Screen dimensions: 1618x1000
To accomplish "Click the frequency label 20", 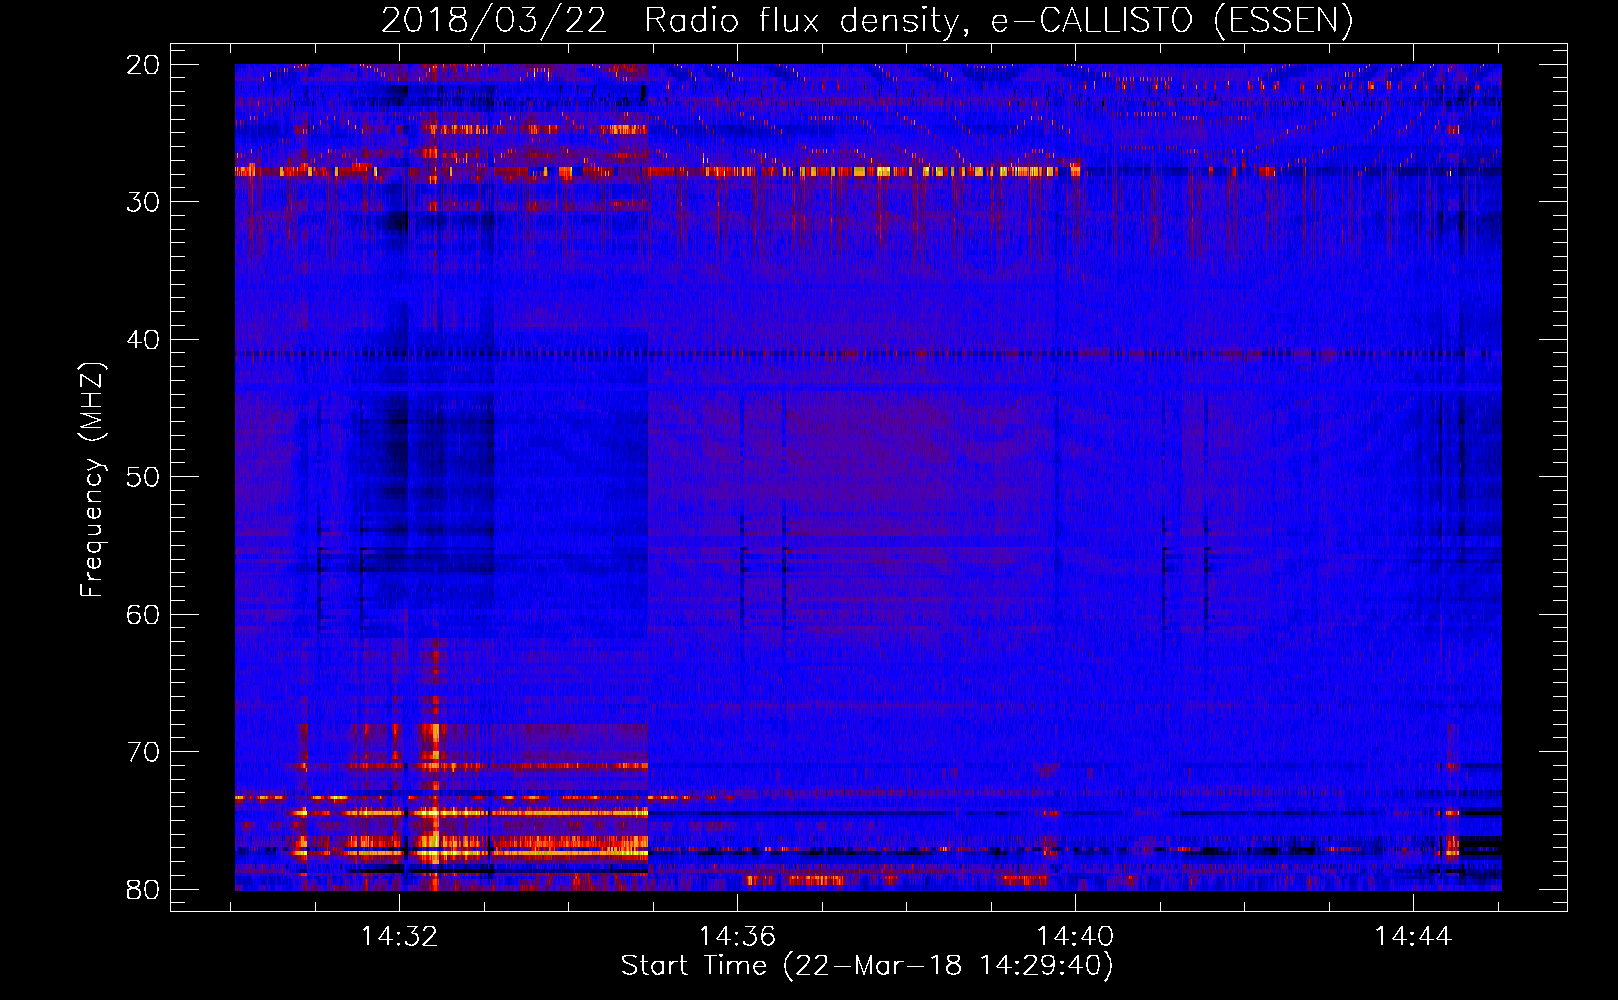I will tap(143, 65).
